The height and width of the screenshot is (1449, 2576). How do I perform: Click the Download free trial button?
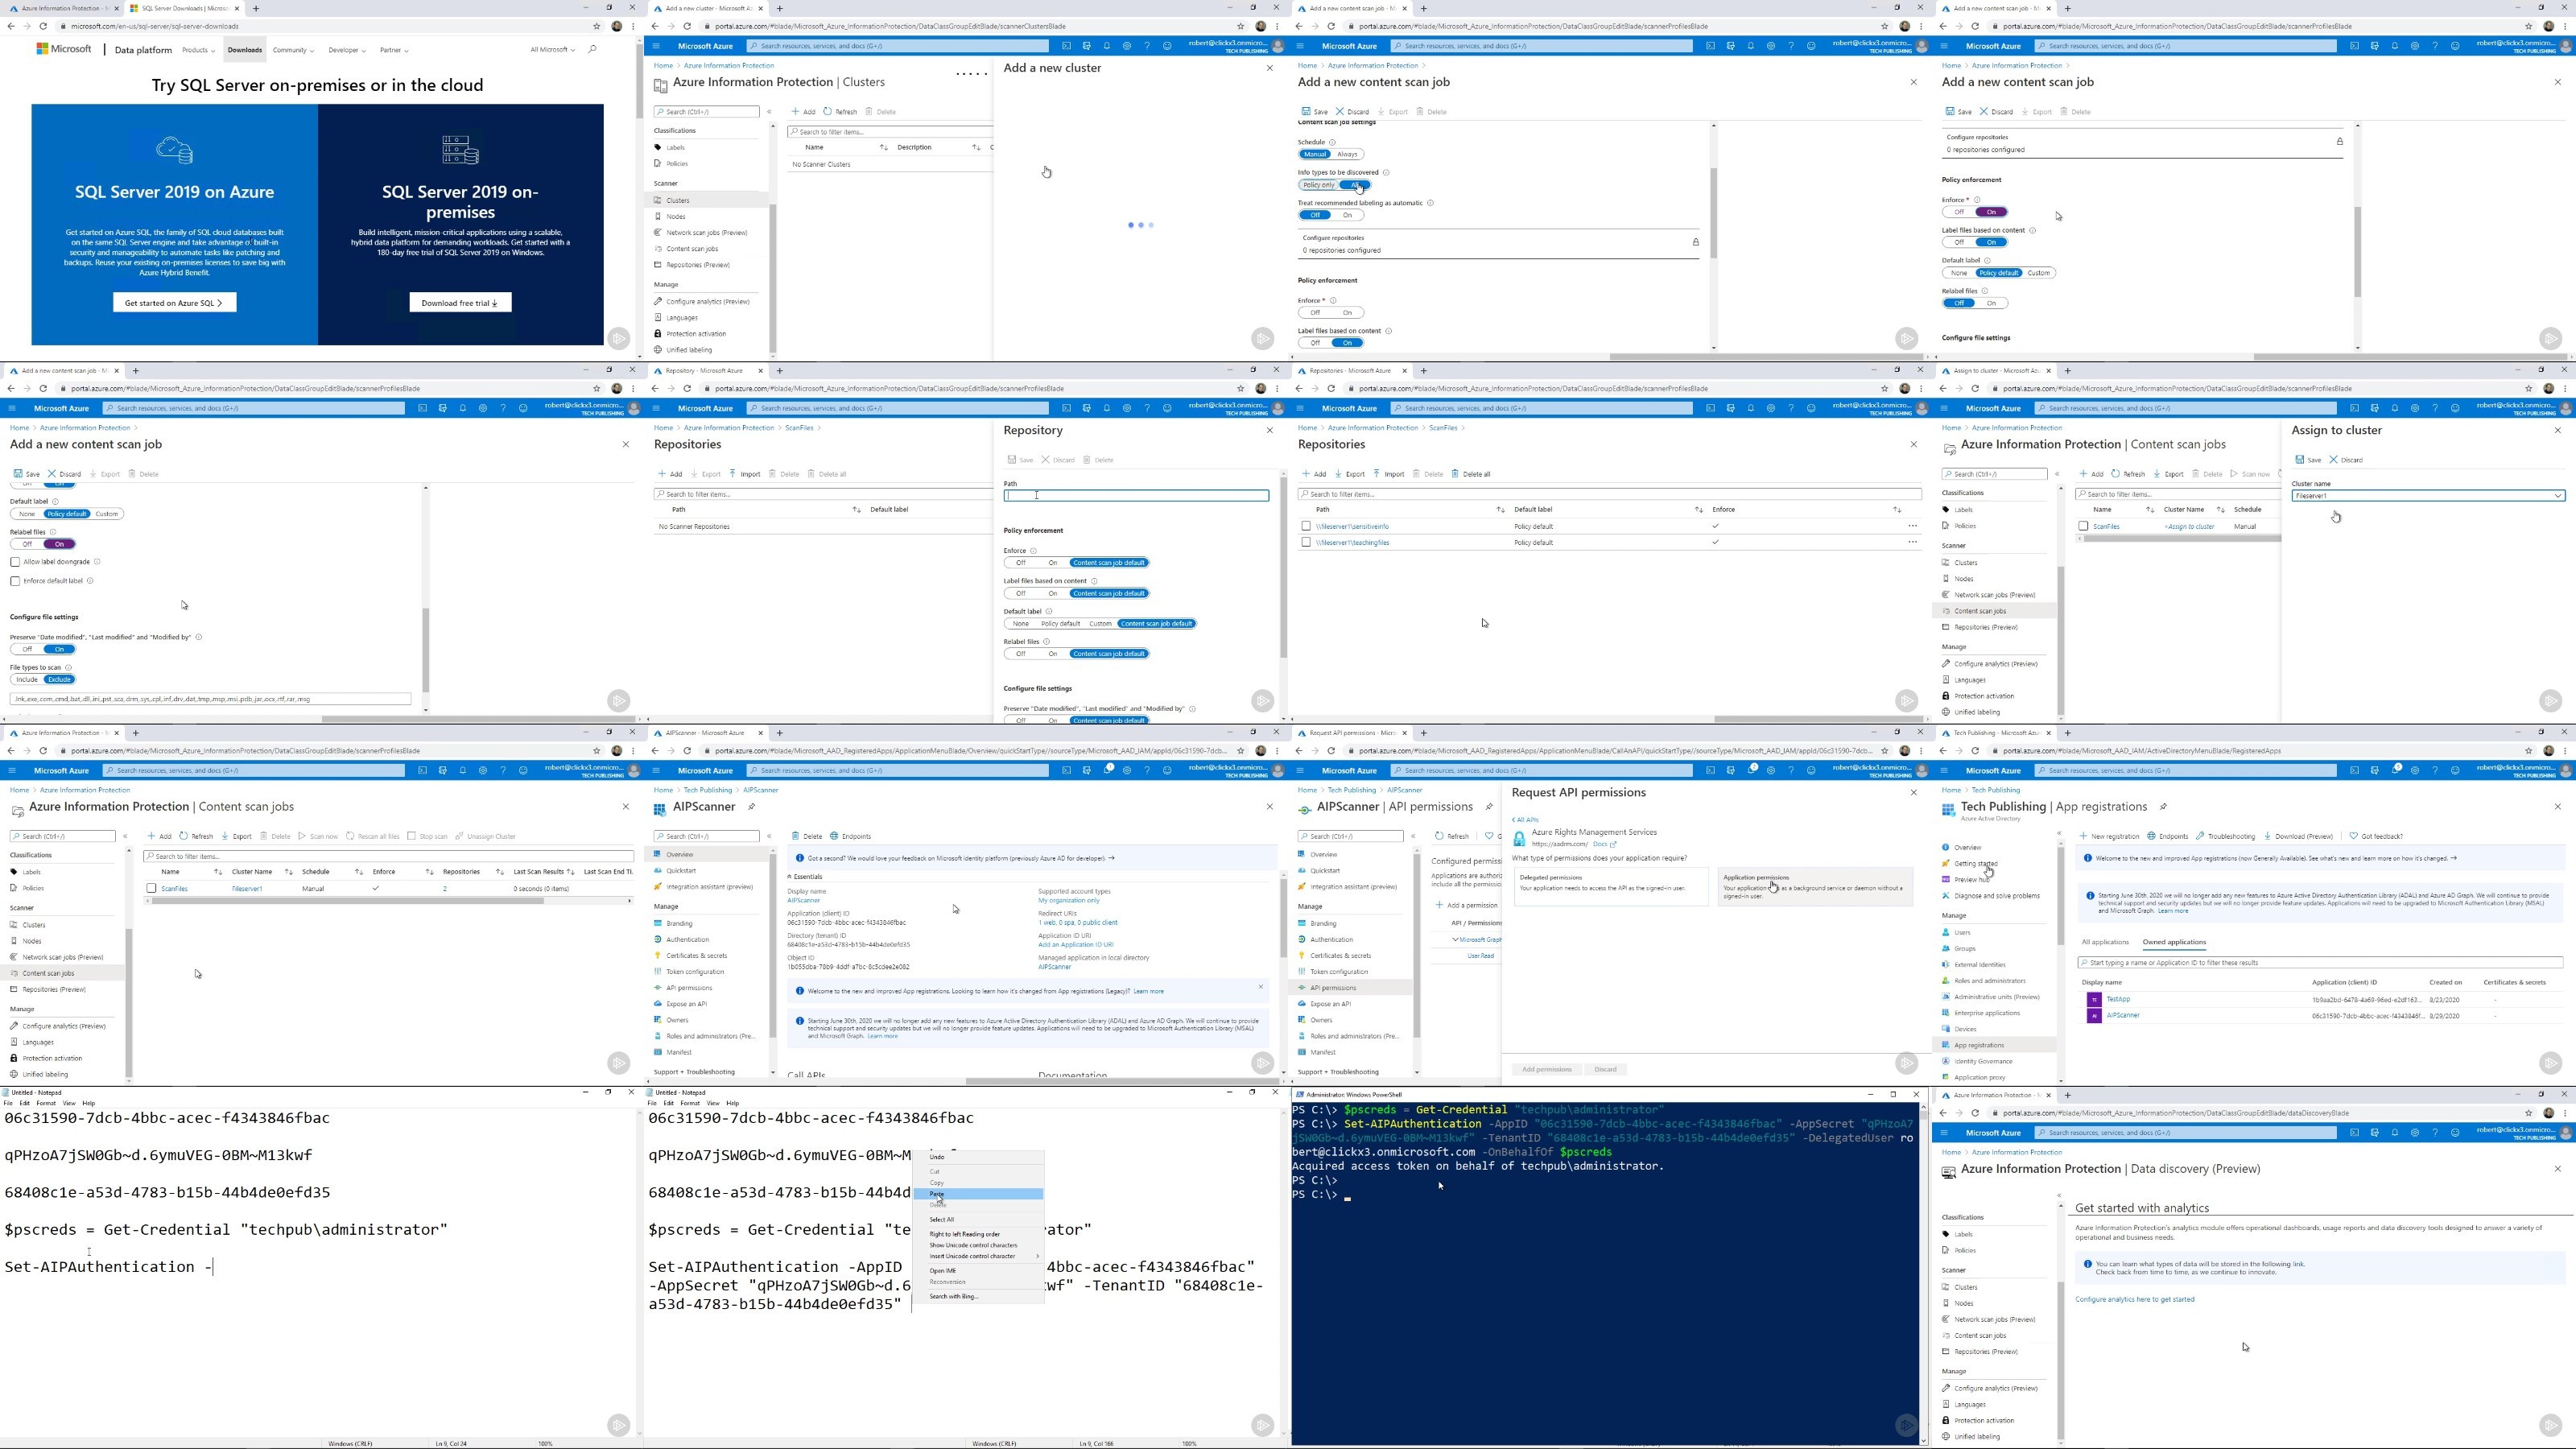[460, 303]
